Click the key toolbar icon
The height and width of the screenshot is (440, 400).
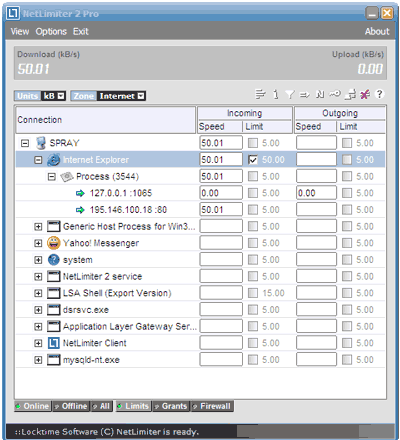335,94
